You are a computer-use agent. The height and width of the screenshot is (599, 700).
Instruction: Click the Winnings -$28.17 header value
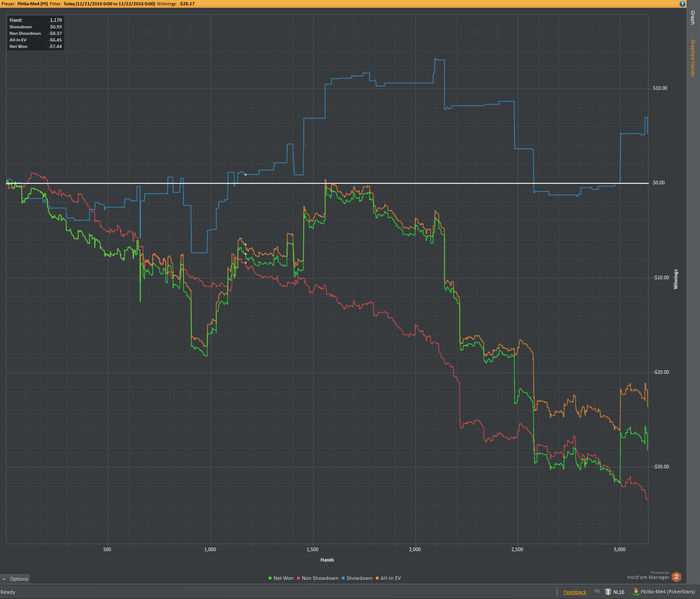pyautogui.click(x=187, y=4)
